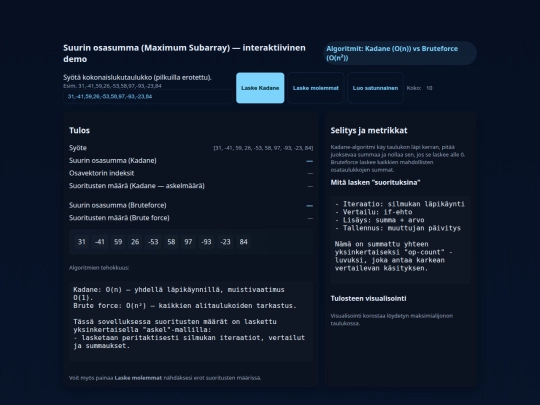Click the Laske Kadane button
540x405 pixels.
pyautogui.click(x=260, y=88)
